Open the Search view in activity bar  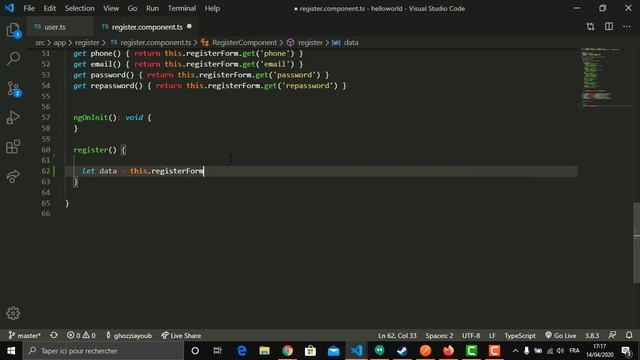[13, 59]
